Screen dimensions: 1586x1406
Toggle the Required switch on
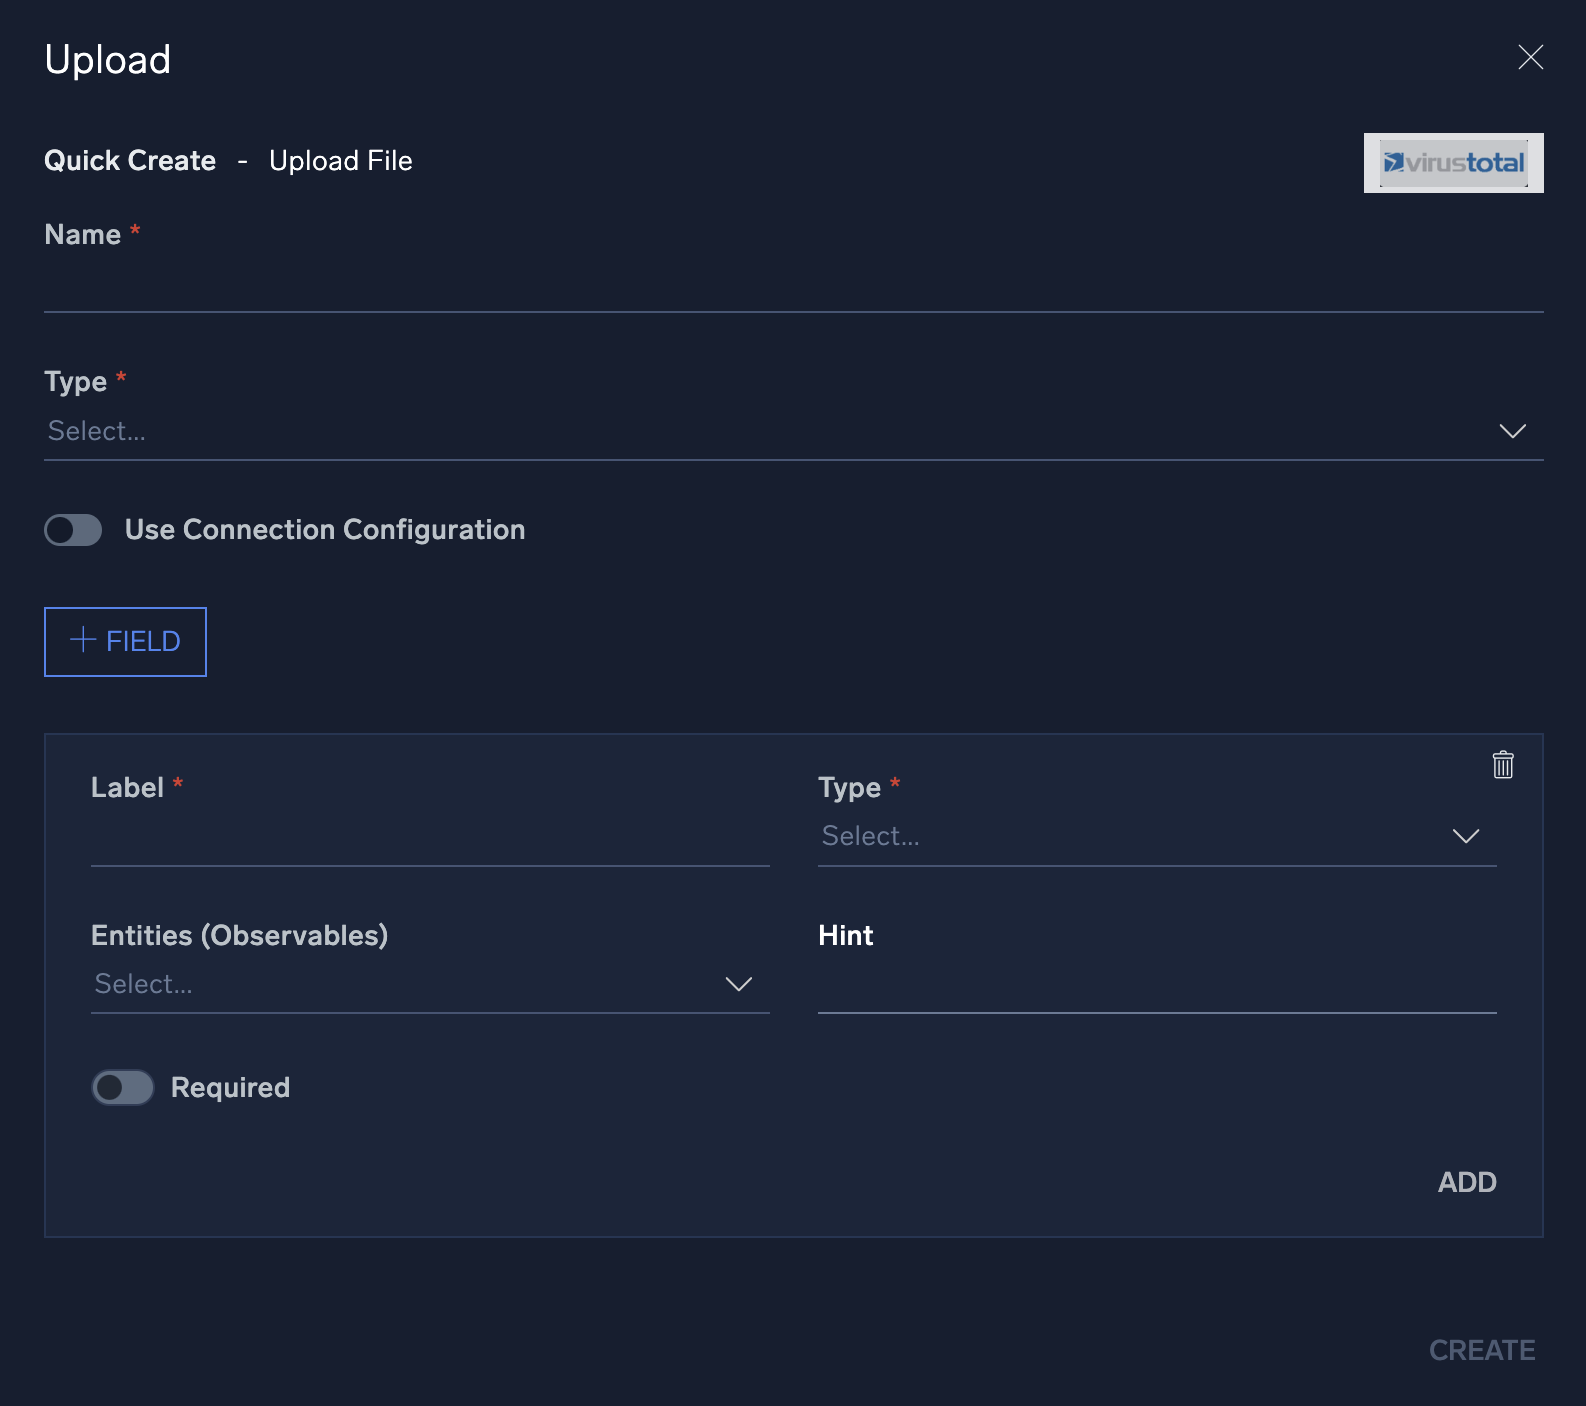pos(122,1087)
